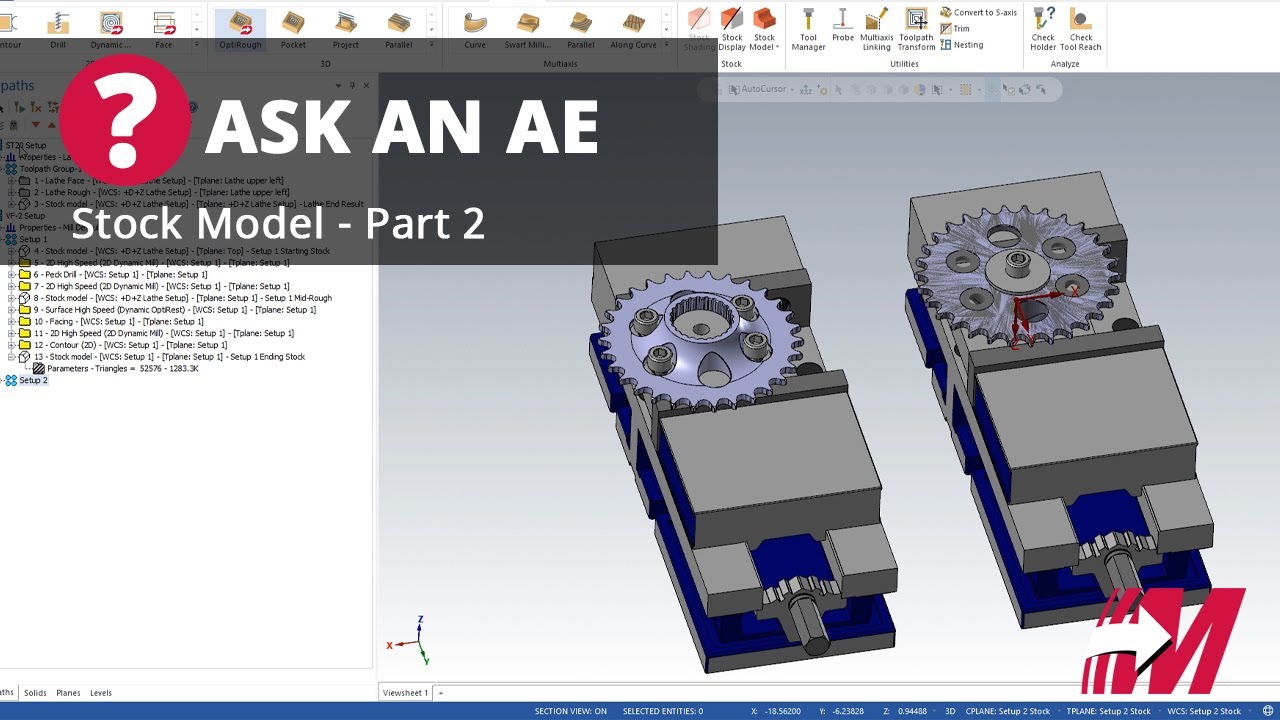The width and height of the screenshot is (1280, 720).
Task: Open the Tool Manager
Action: point(808,30)
